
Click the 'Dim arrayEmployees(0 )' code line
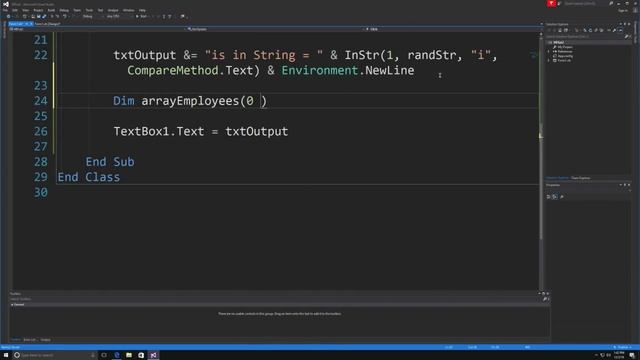click(190, 101)
